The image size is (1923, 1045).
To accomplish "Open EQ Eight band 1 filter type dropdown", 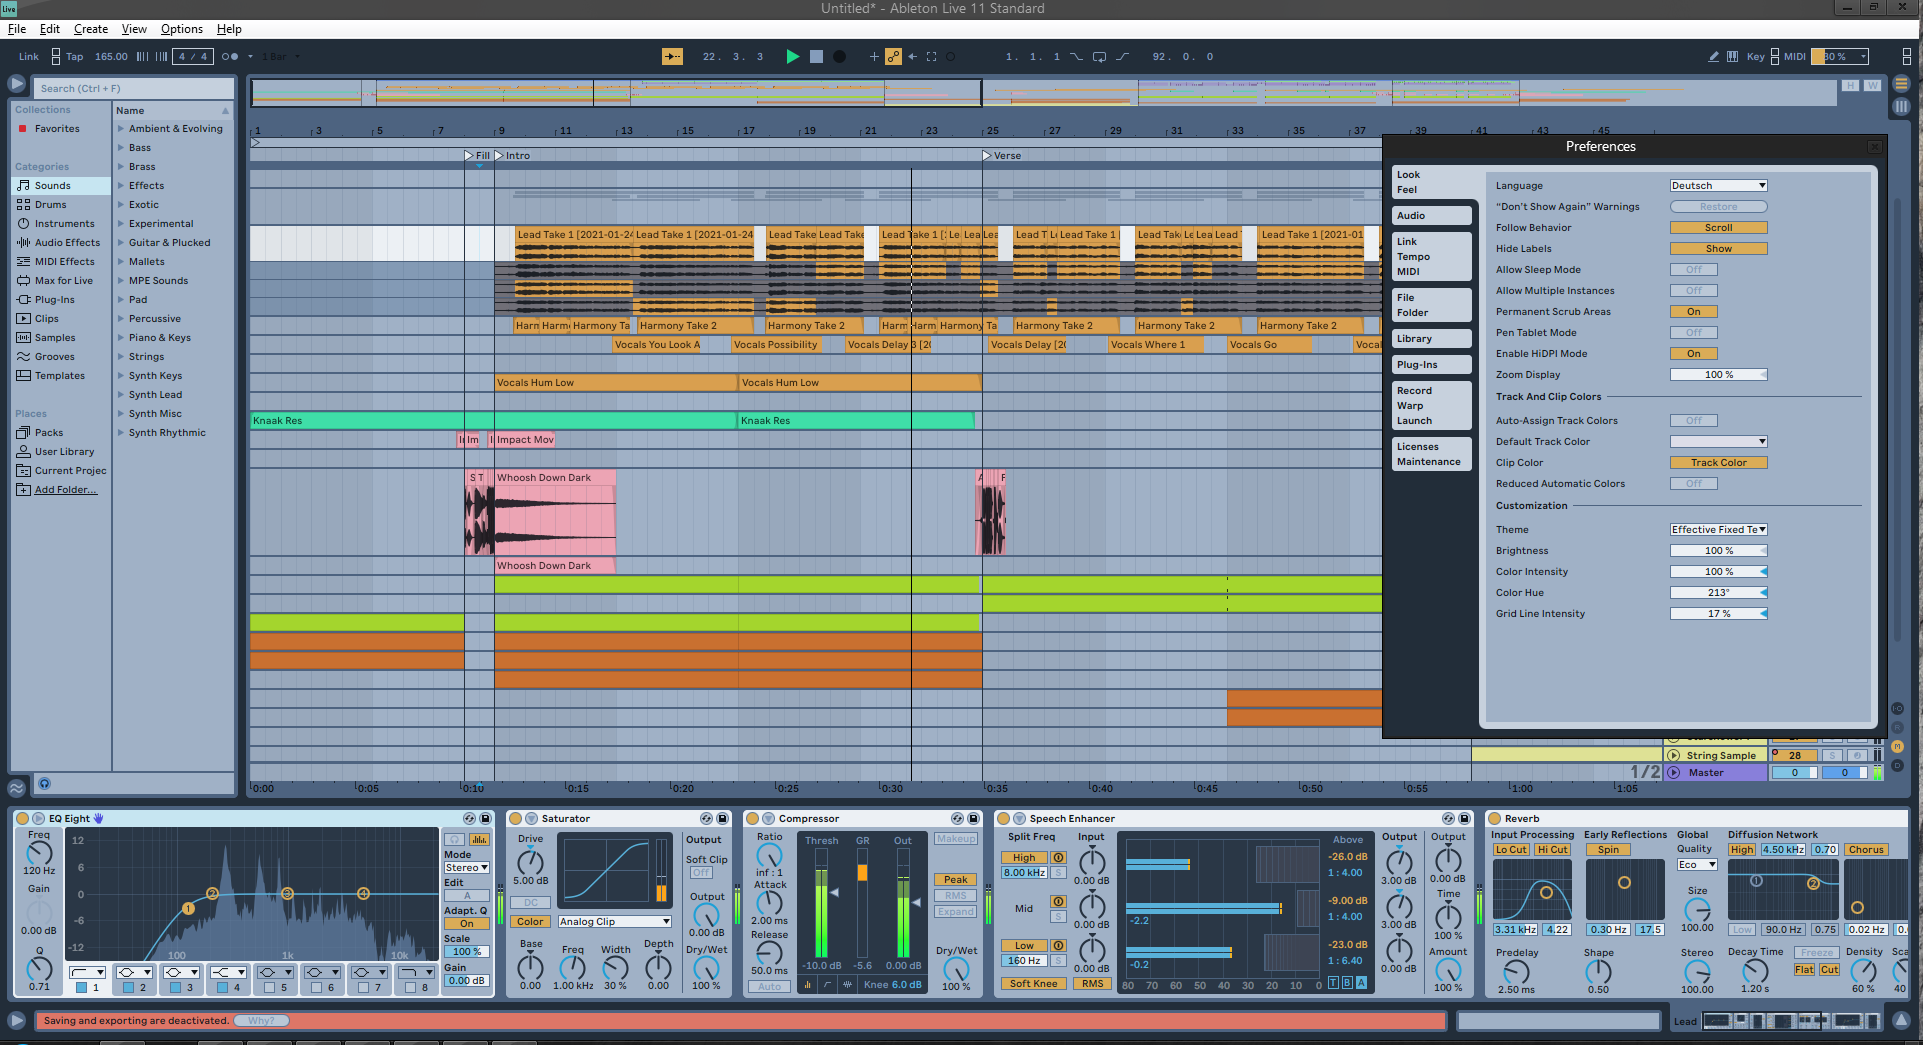I will [x=87, y=972].
